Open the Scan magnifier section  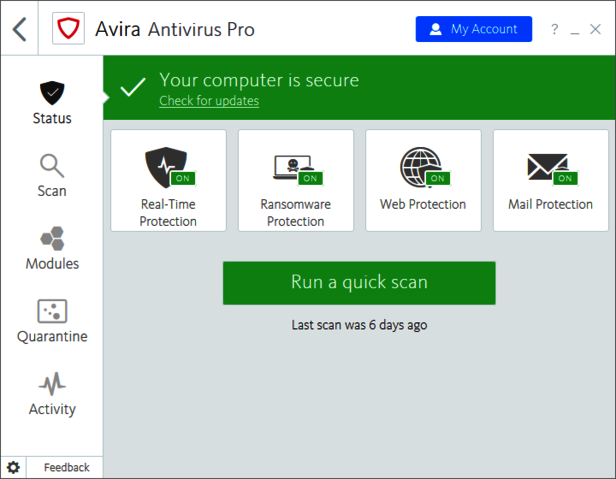[52, 175]
